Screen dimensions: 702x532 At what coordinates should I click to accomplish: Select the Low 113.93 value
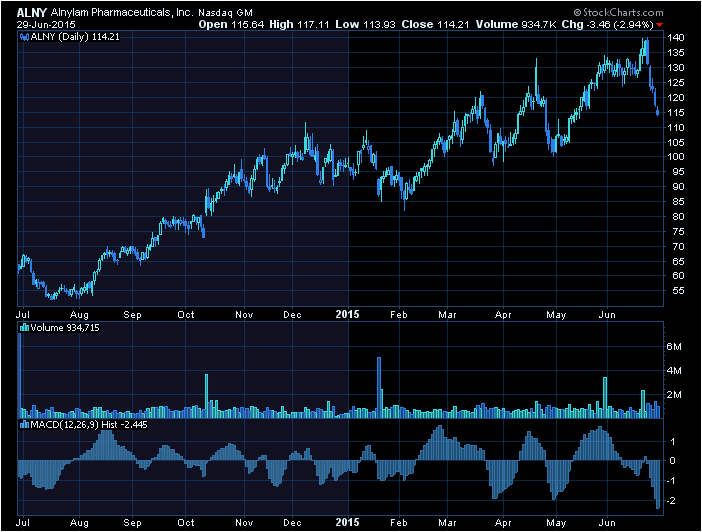click(x=365, y=25)
